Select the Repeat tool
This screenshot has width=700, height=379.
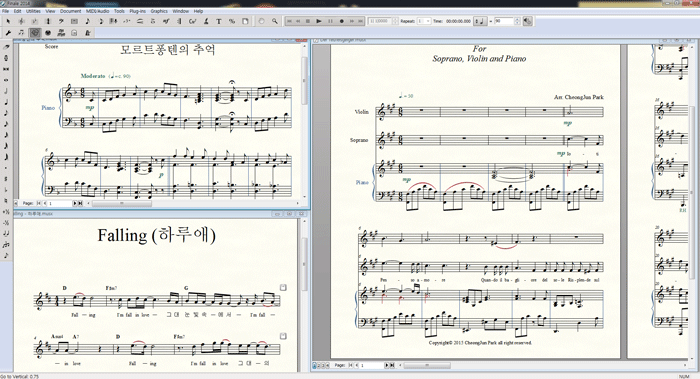[179, 21]
